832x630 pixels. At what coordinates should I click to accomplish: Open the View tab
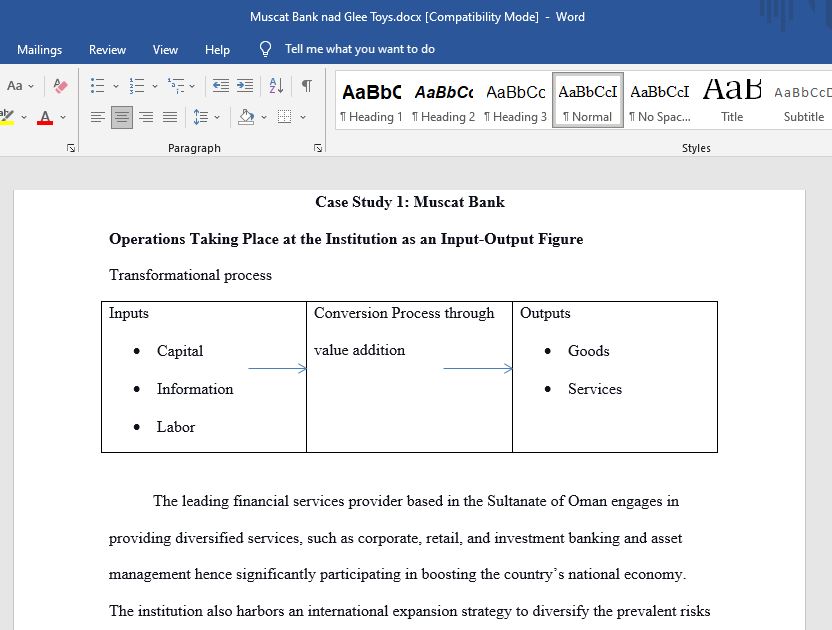click(165, 49)
